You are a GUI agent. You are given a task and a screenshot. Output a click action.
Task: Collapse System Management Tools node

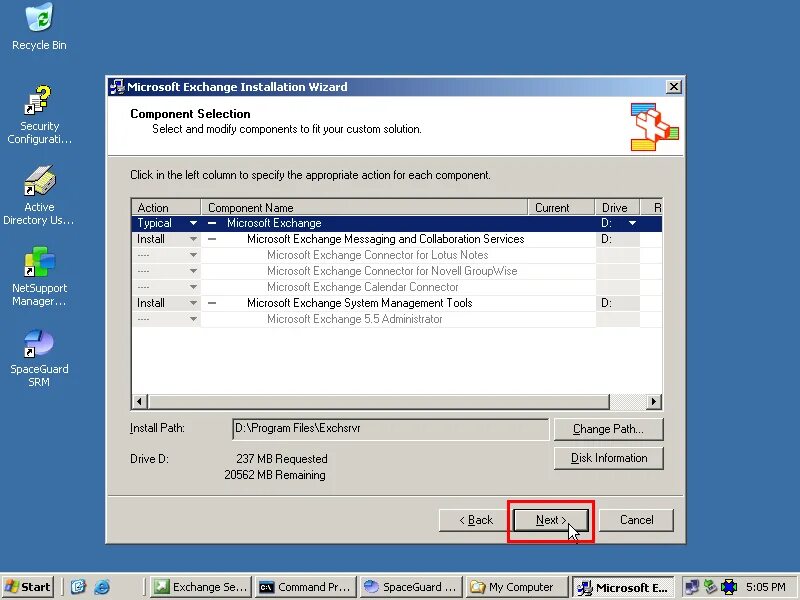(x=212, y=303)
